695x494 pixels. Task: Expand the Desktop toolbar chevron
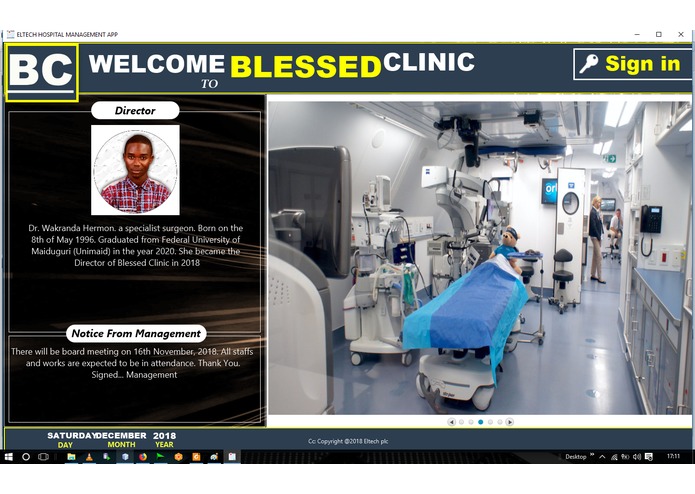[x=592, y=455]
